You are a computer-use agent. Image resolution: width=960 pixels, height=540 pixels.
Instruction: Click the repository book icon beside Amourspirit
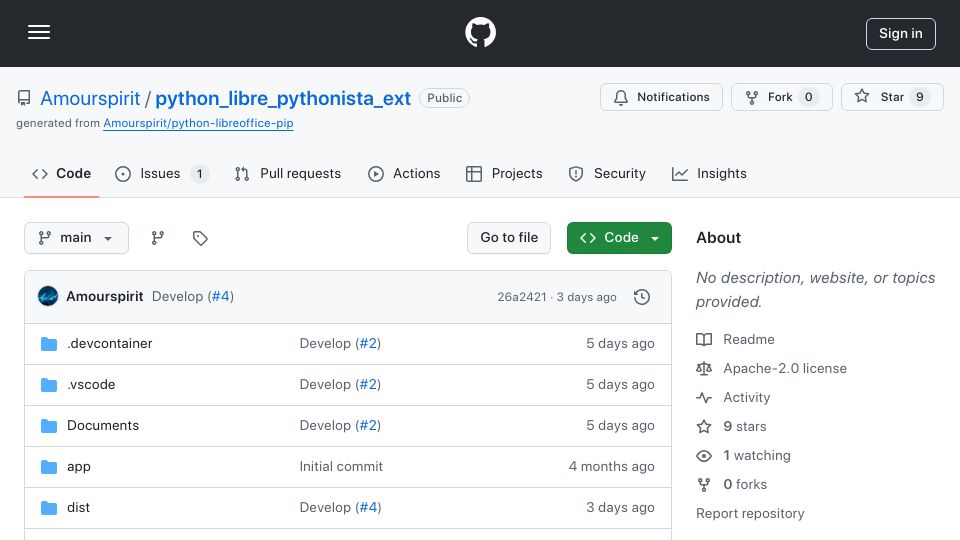click(x=24, y=98)
